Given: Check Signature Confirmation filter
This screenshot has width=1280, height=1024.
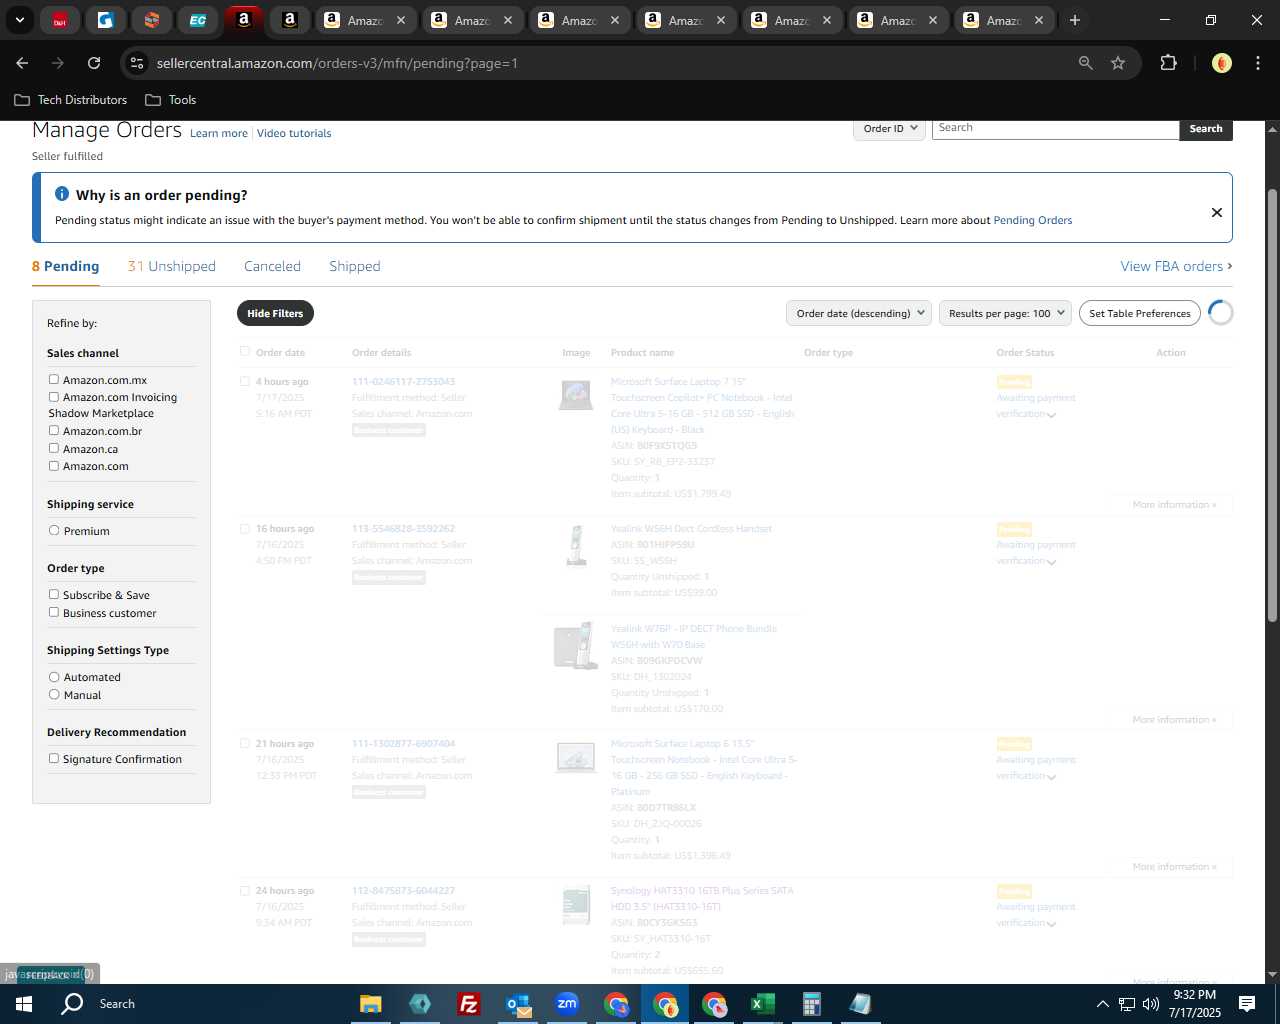Looking at the screenshot, I should (x=54, y=758).
